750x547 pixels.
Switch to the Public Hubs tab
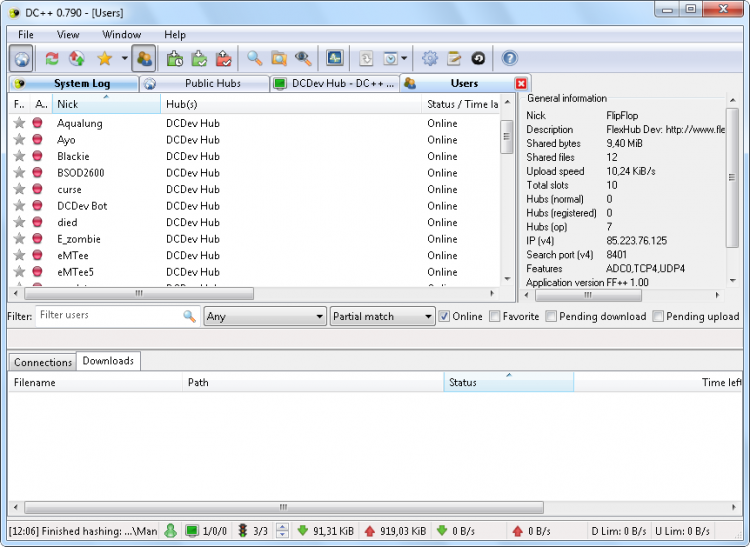[x=205, y=84]
